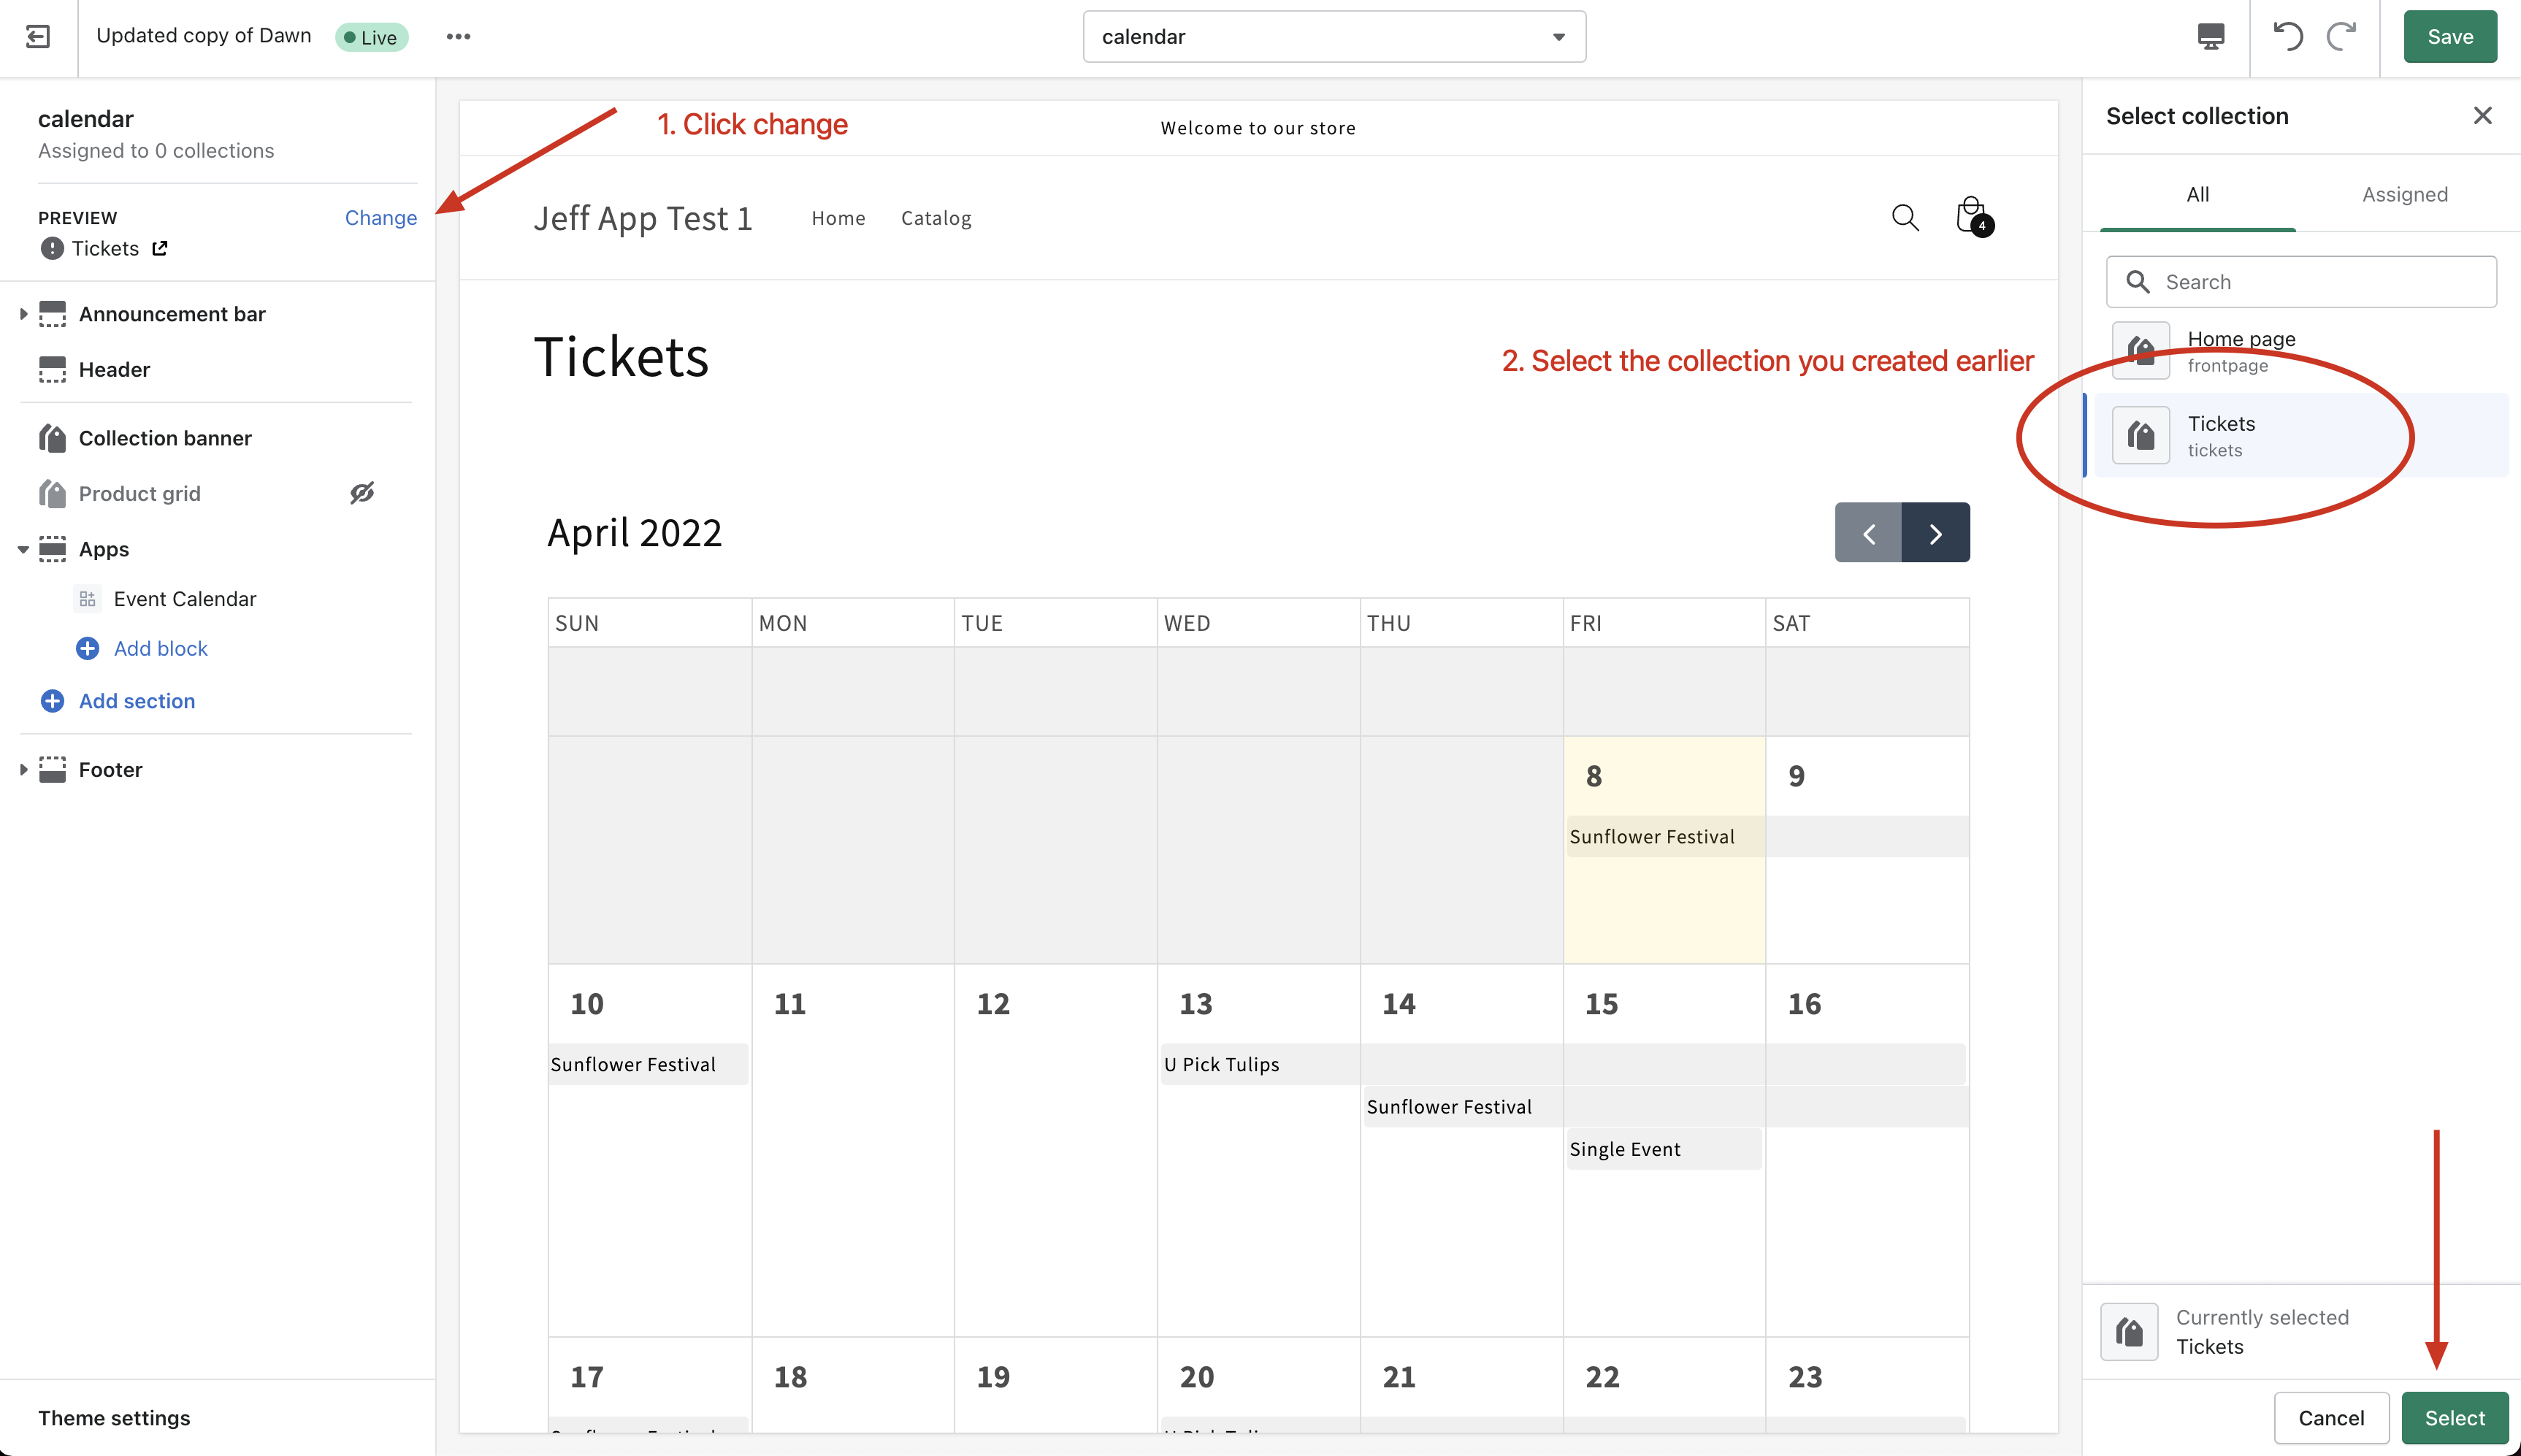The image size is (2521, 1456).
Task: Open the calendar template dropdown
Action: pyautogui.click(x=1334, y=37)
